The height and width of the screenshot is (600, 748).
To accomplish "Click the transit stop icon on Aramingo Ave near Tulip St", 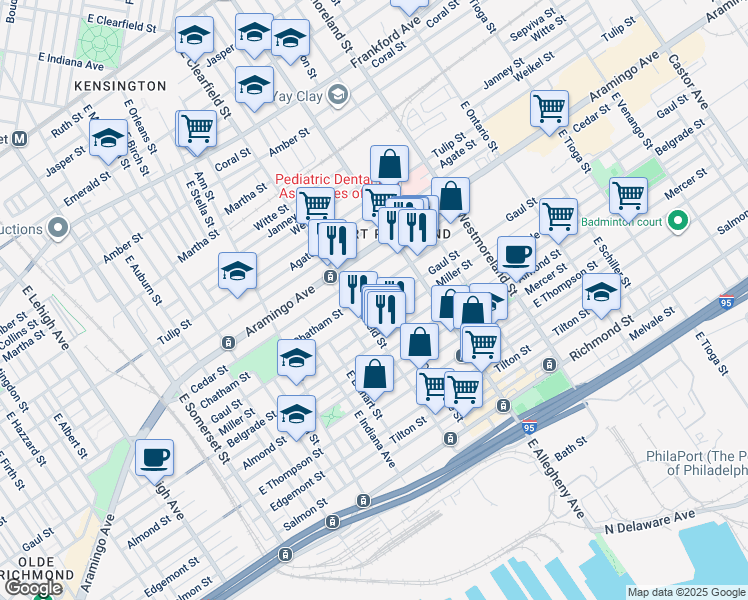I will (229, 342).
